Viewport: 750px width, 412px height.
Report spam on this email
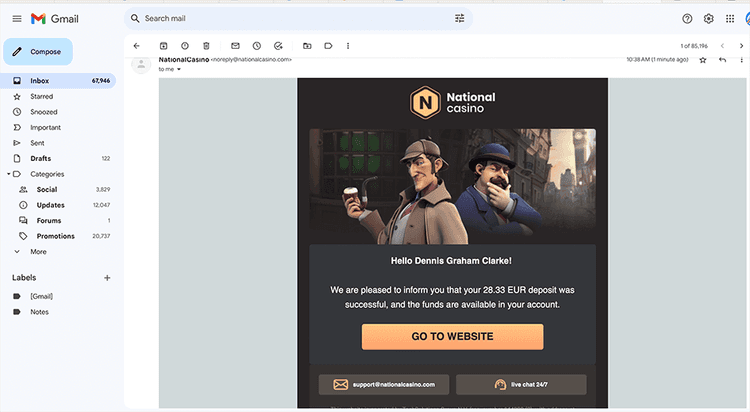point(185,46)
